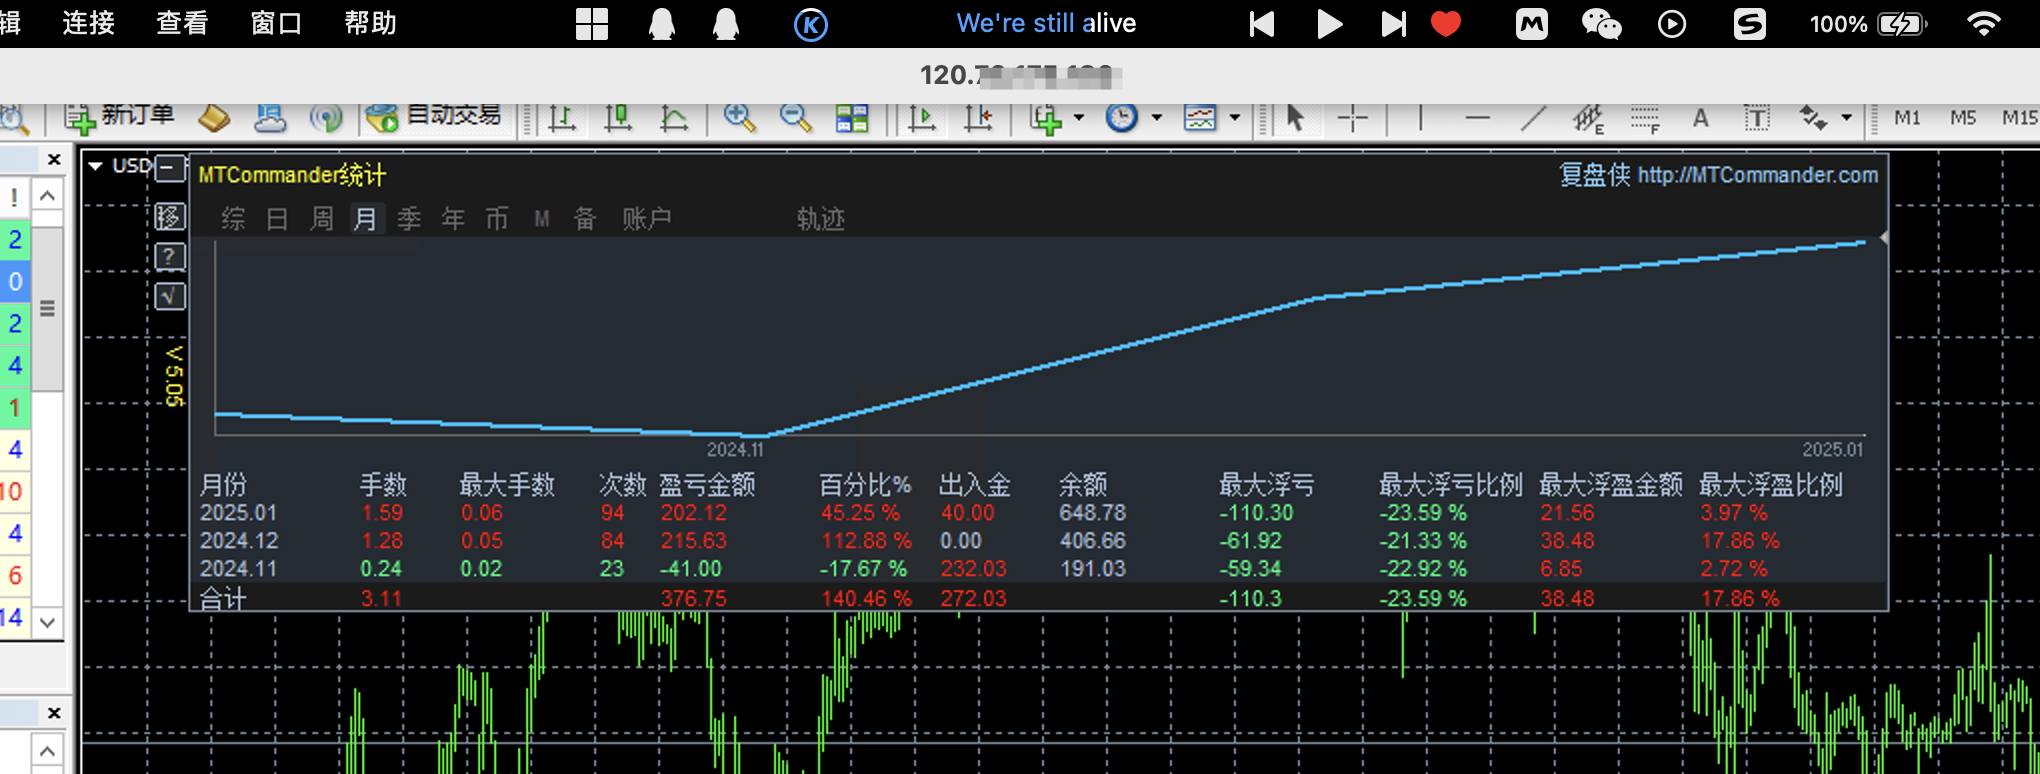Viewport: 2040px width, 774px height.
Task: Switch to M1 timeframe
Action: click(1907, 118)
